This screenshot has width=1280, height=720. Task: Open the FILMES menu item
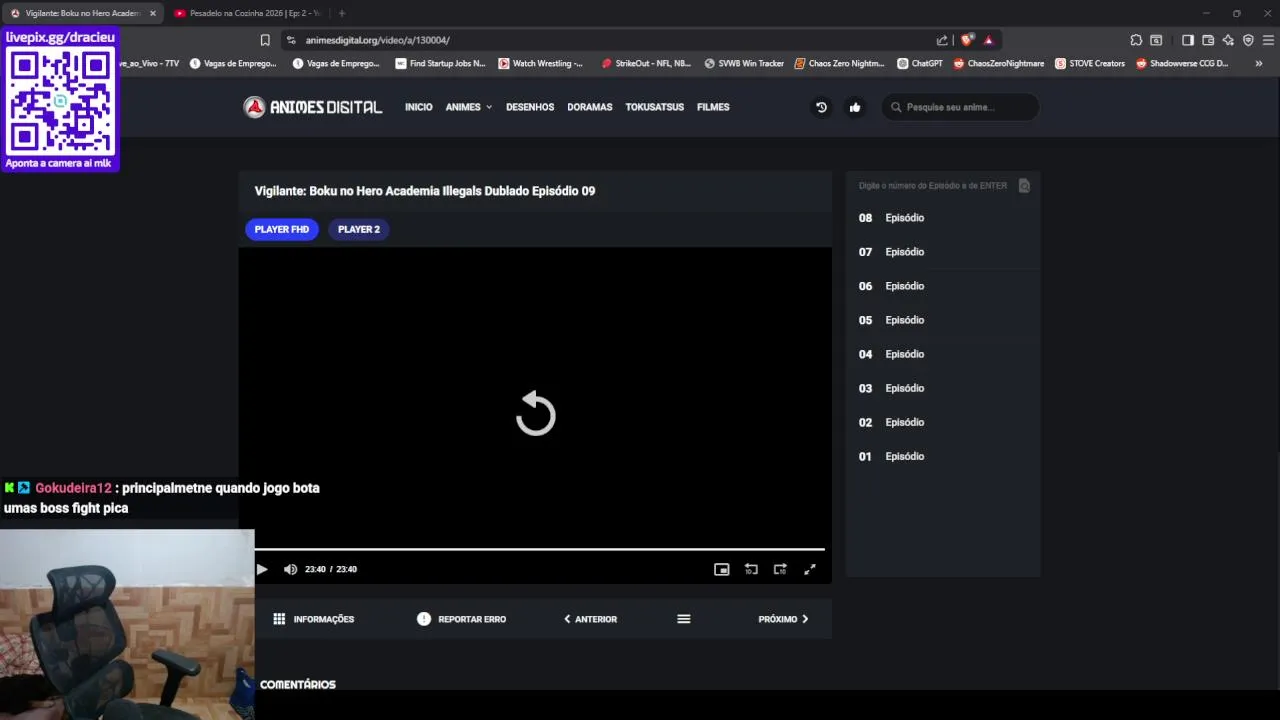click(713, 107)
